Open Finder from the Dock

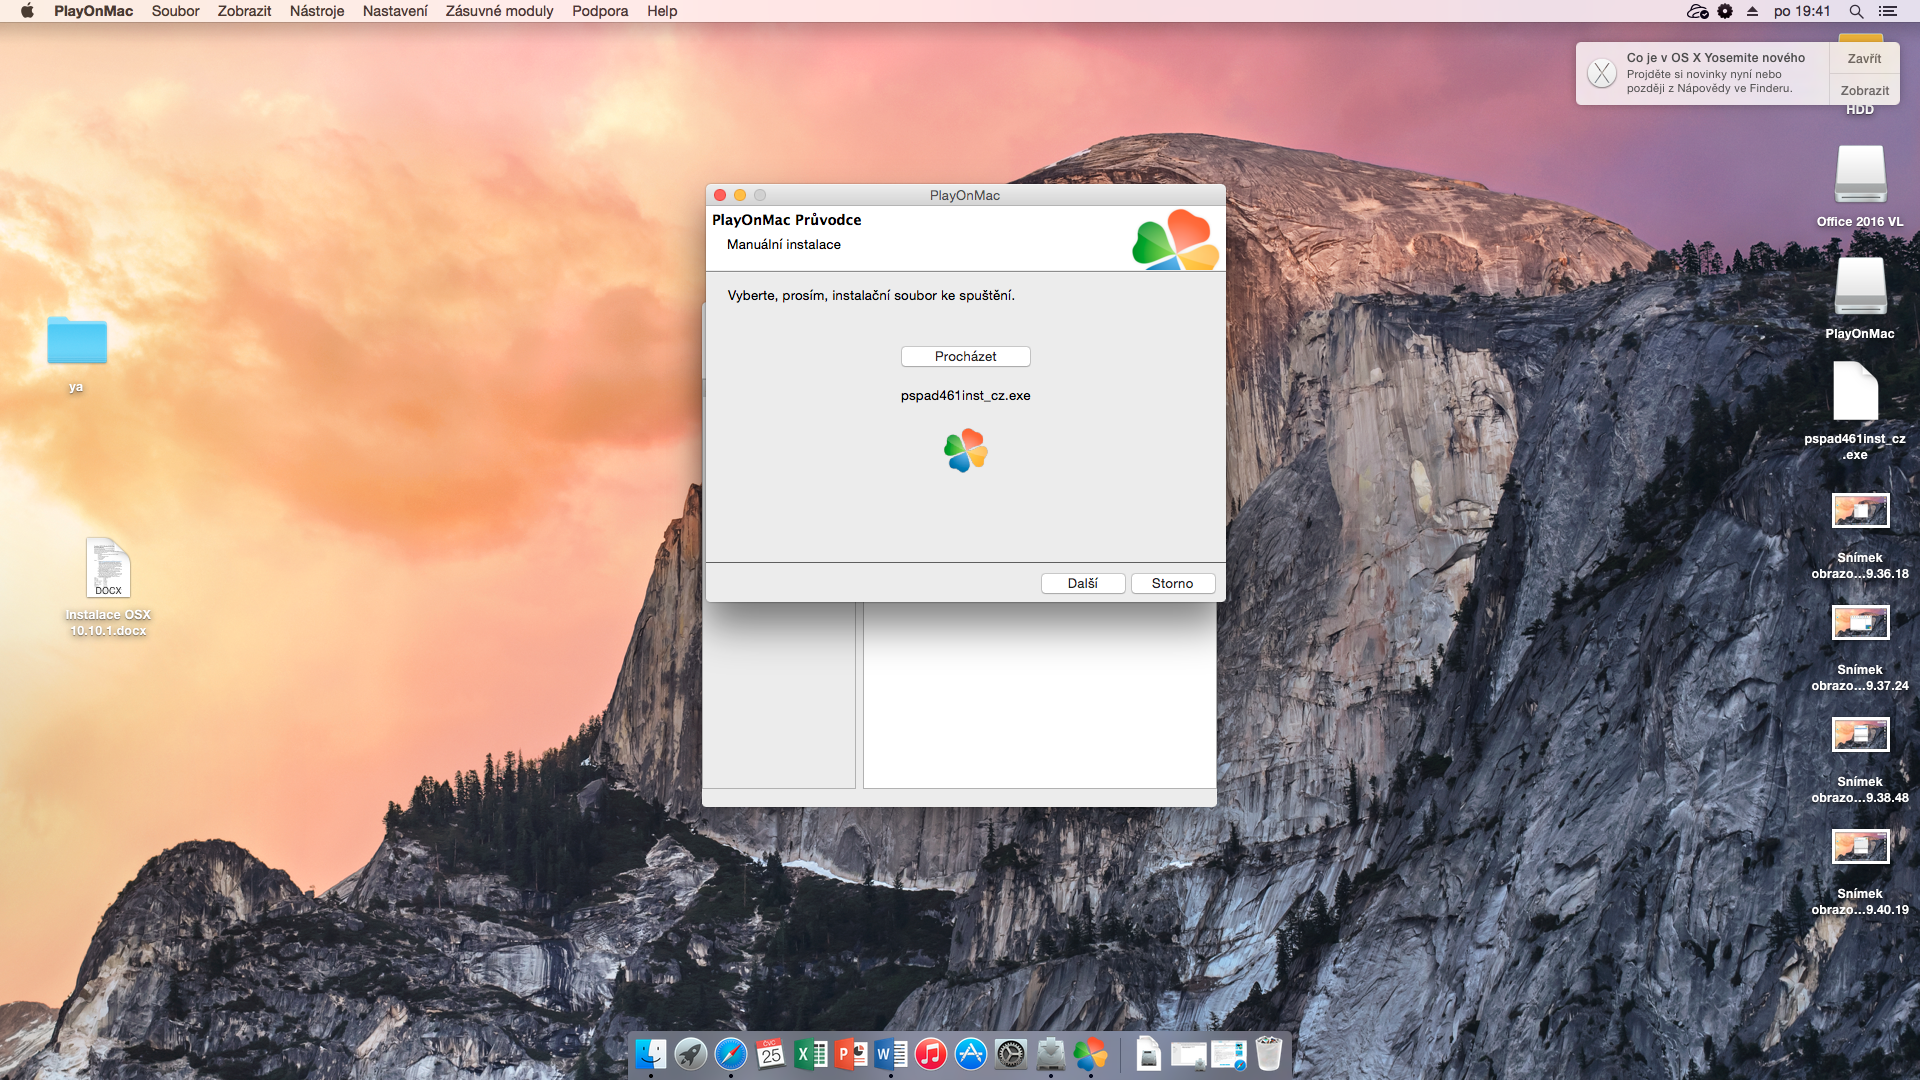[651, 1052]
